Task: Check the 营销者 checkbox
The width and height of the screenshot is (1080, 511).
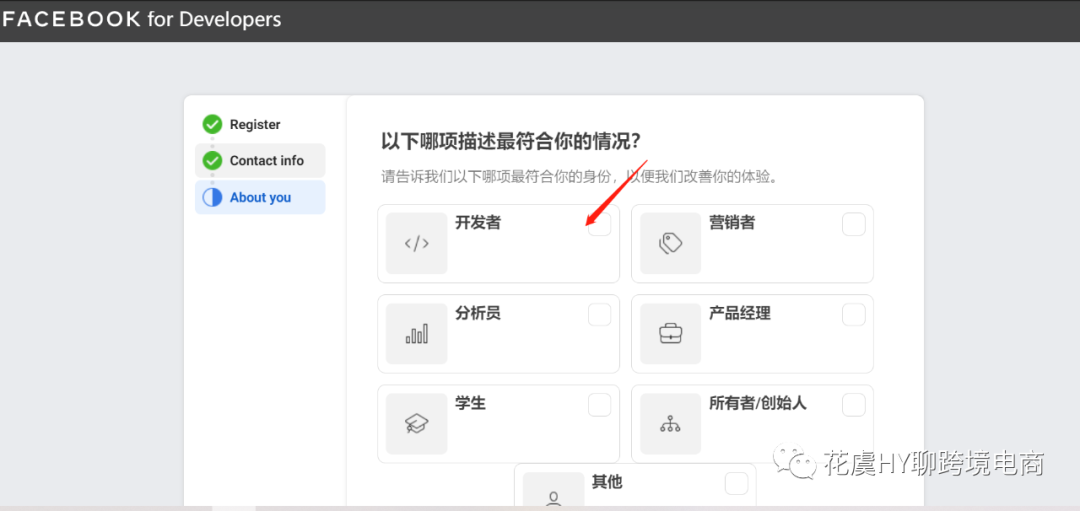Action: (853, 225)
